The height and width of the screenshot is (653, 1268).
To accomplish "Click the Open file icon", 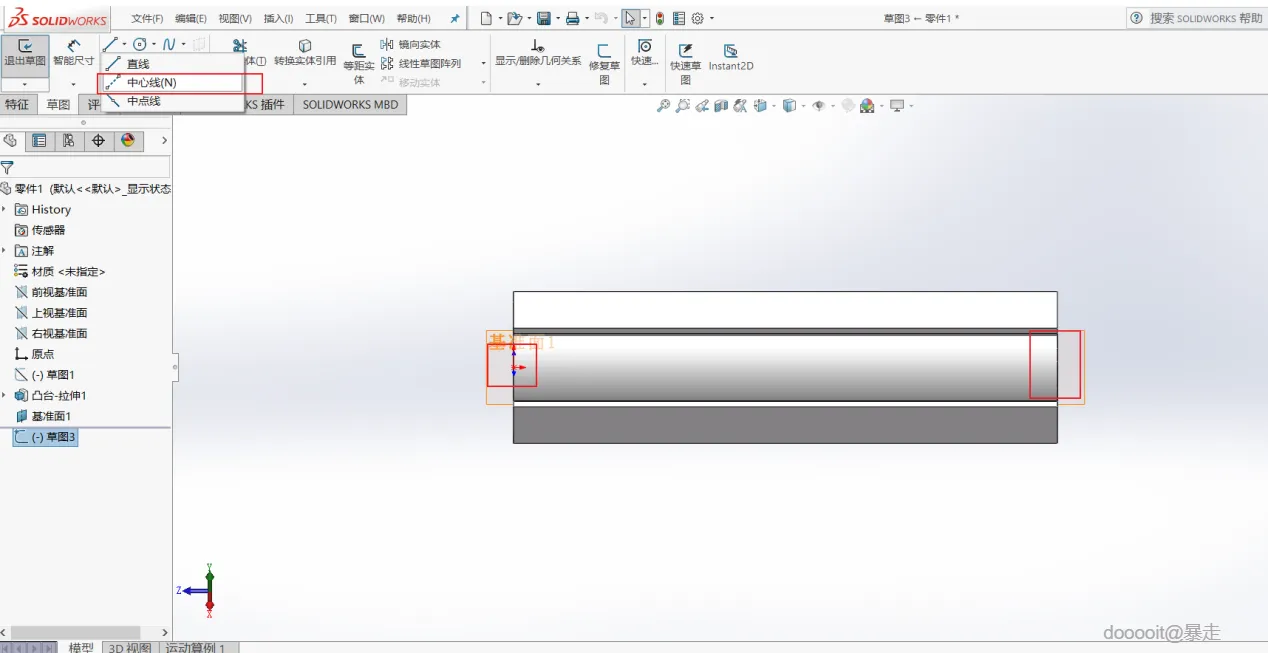I will pyautogui.click(x=514, y=18).
